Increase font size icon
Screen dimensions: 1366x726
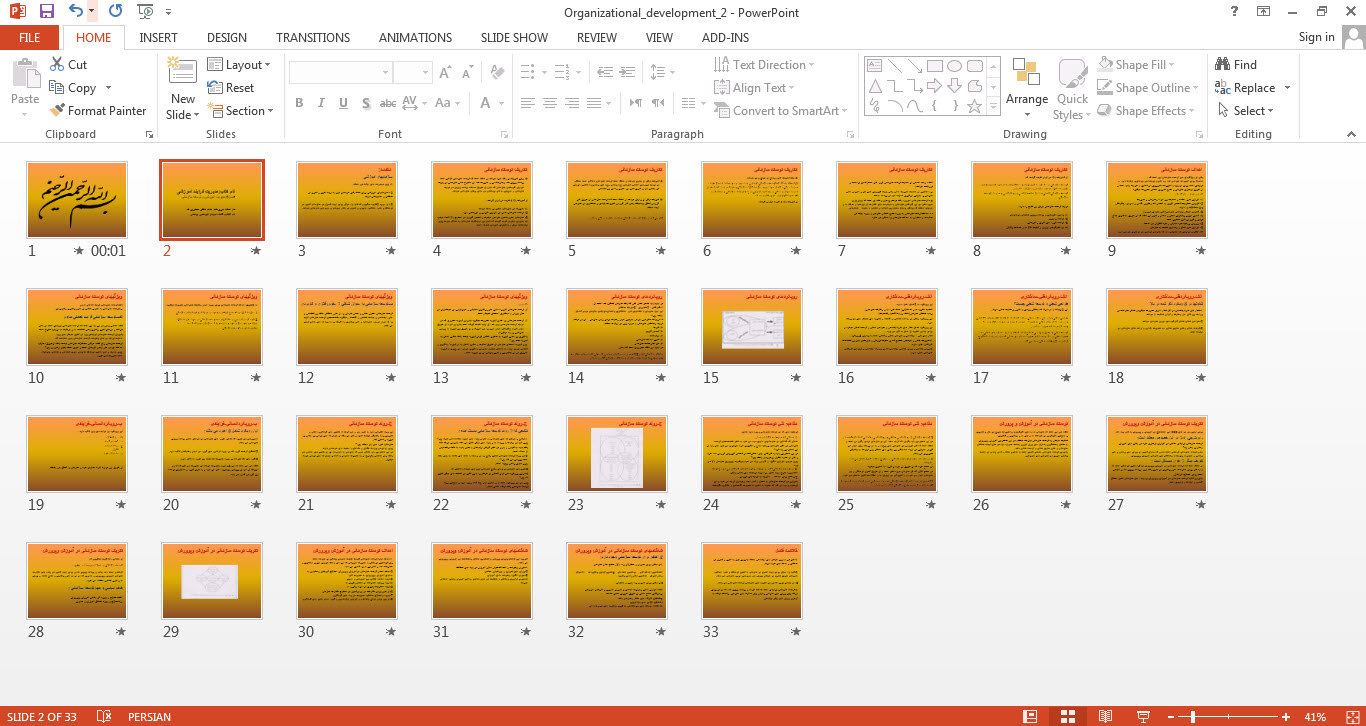click(444, 73)
